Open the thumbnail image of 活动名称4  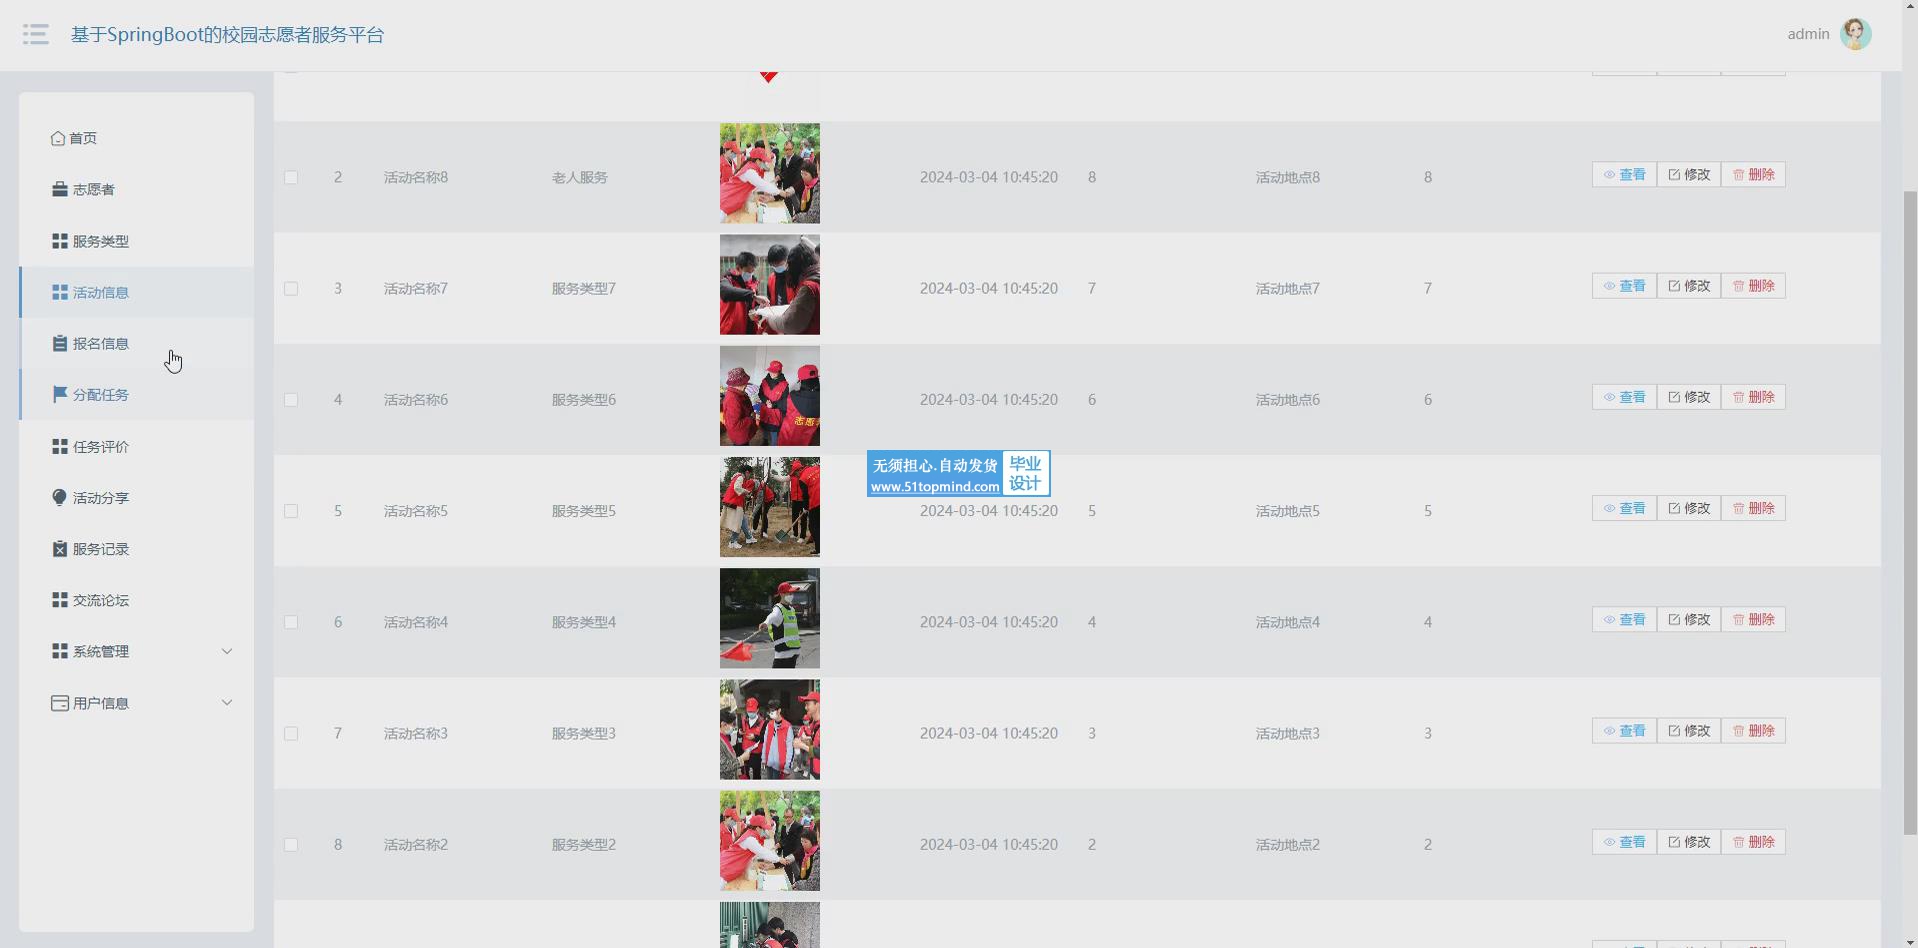[x=770, y=618]
